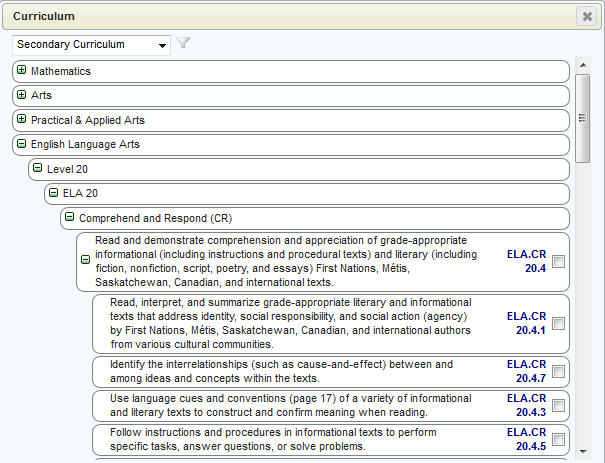Viewport: 605px width, 463px height.
Task: Click the filter funnel icon
Action: 183,44
